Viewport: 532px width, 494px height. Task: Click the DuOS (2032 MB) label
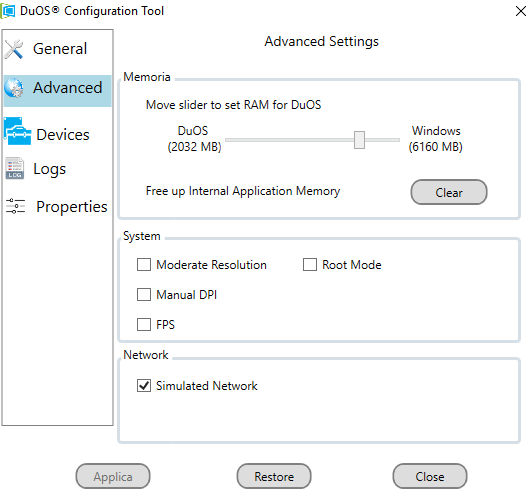coord(194,139)
